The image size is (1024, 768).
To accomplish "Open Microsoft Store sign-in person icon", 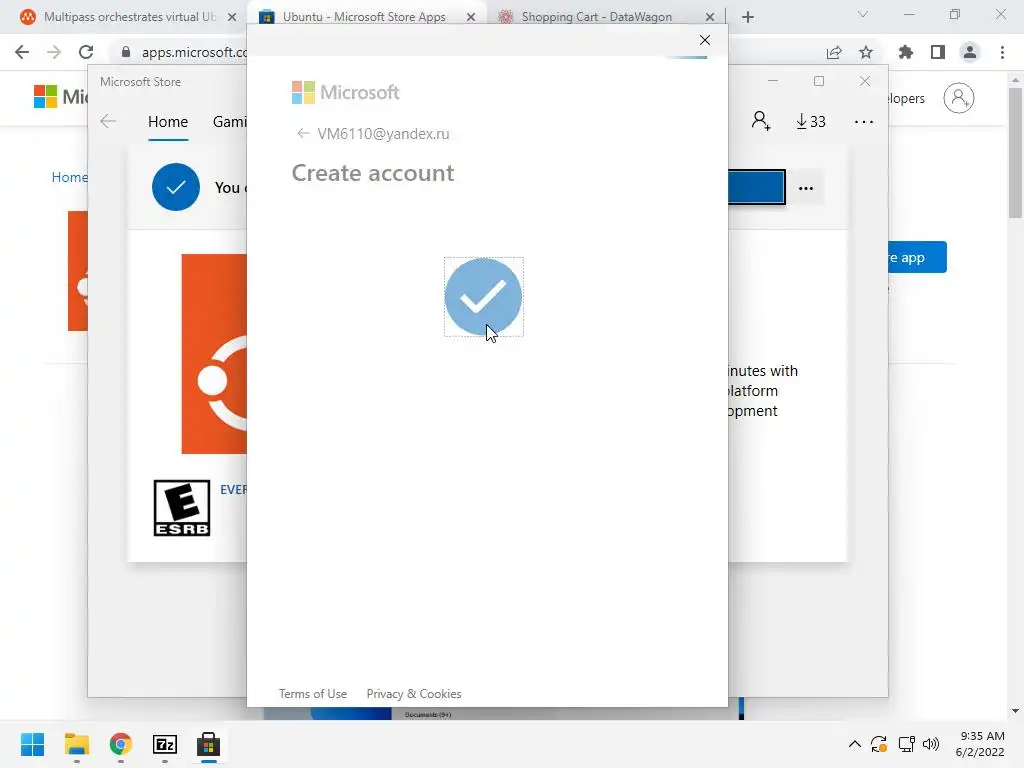I will click(761, 121).
